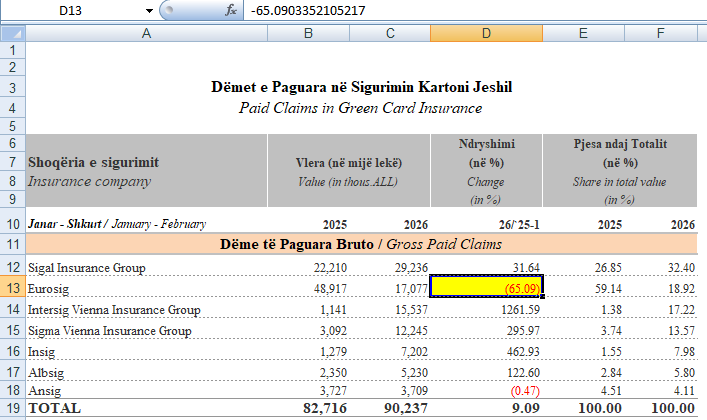Click the Select All corner button
Screen dimensions: 707x420
click(11, 33)
